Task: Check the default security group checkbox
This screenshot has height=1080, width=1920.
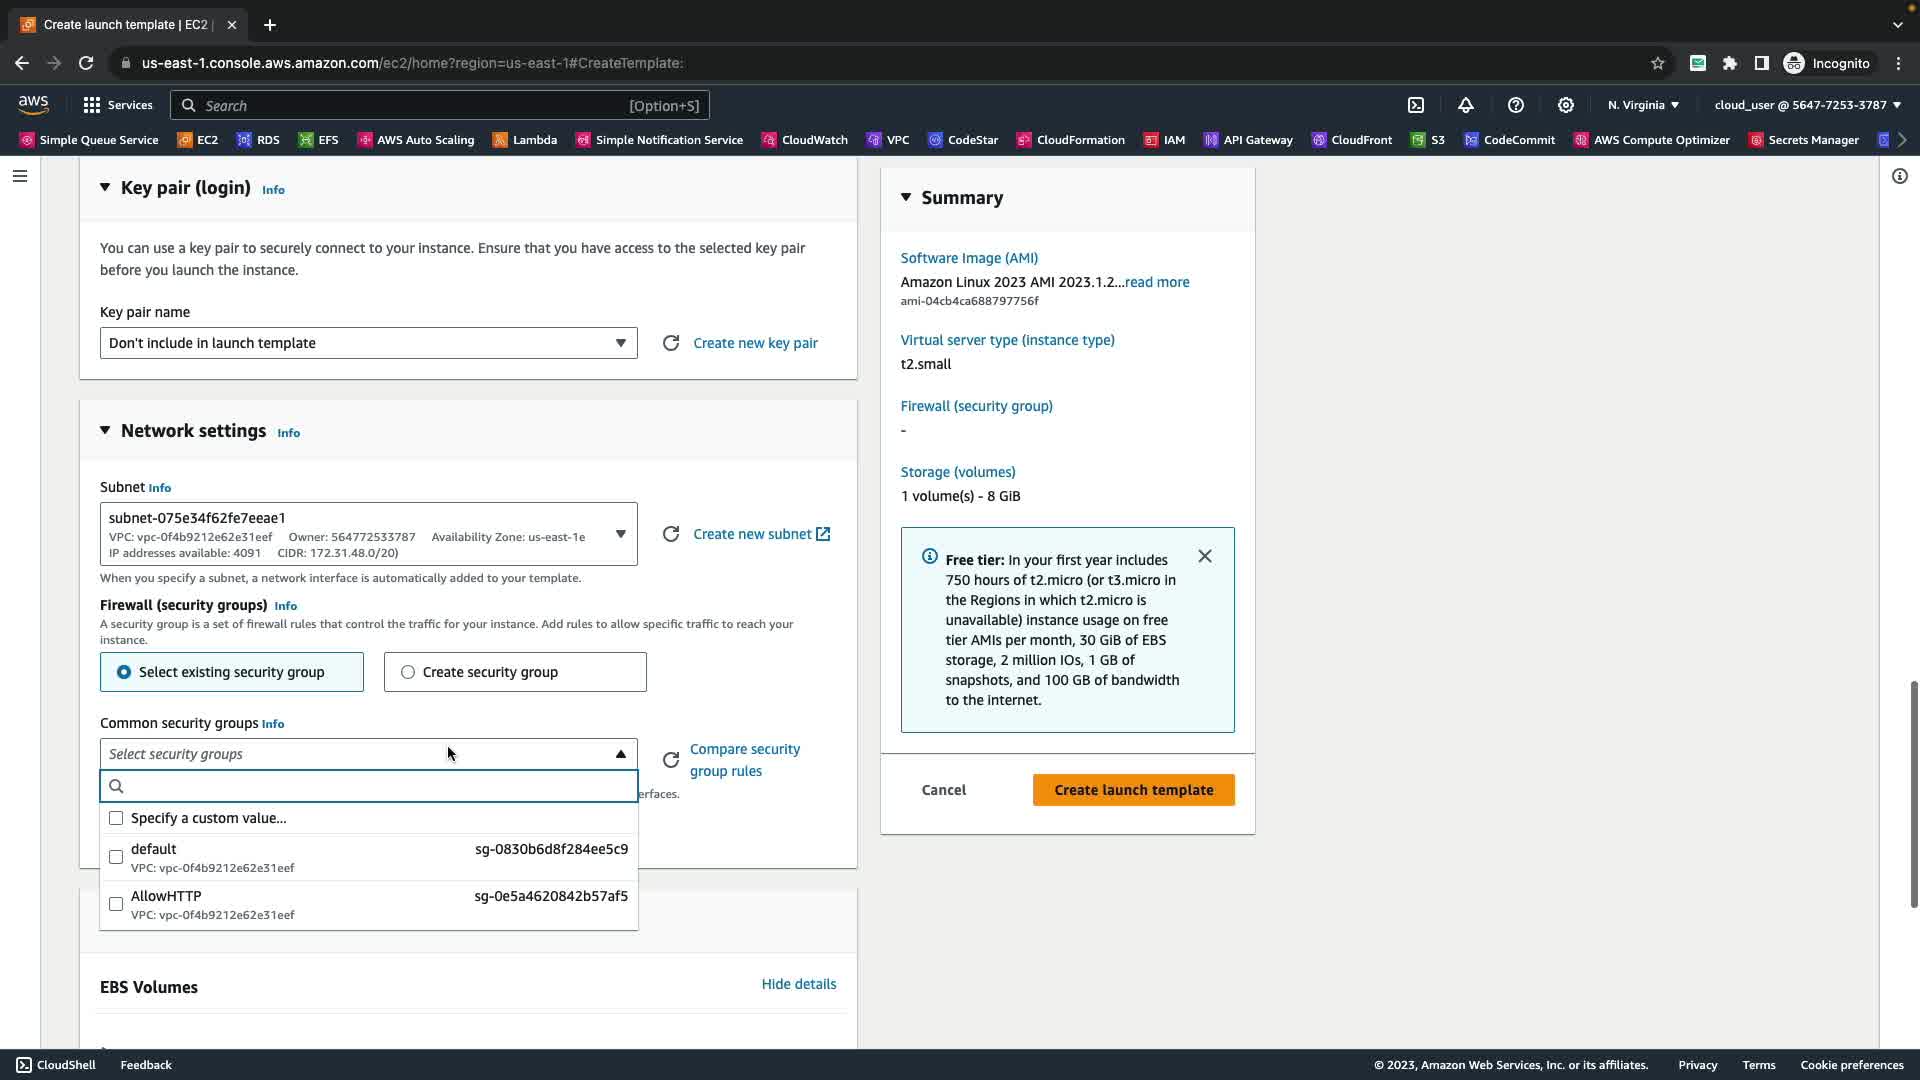Action: pos(116,857)
